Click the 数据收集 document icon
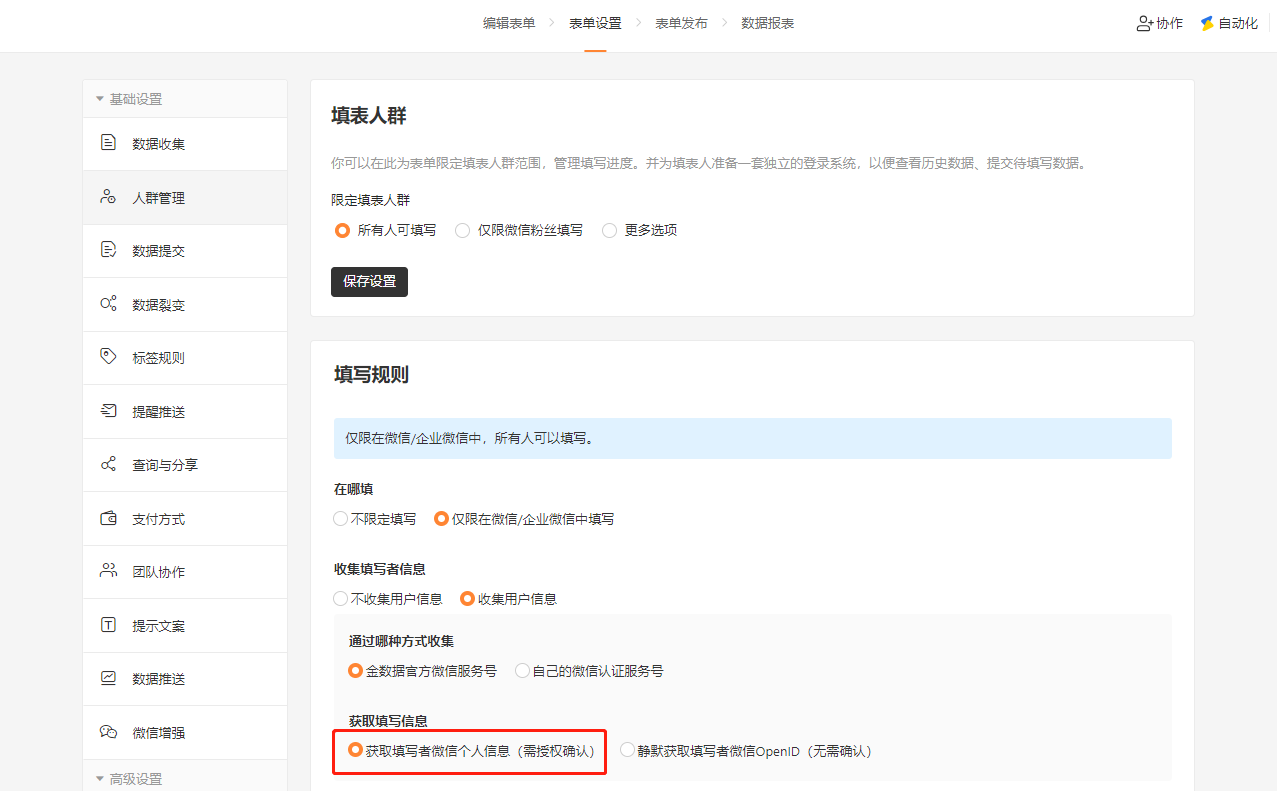The height and width of the screenshot is (791, 1277). point(108,143)
